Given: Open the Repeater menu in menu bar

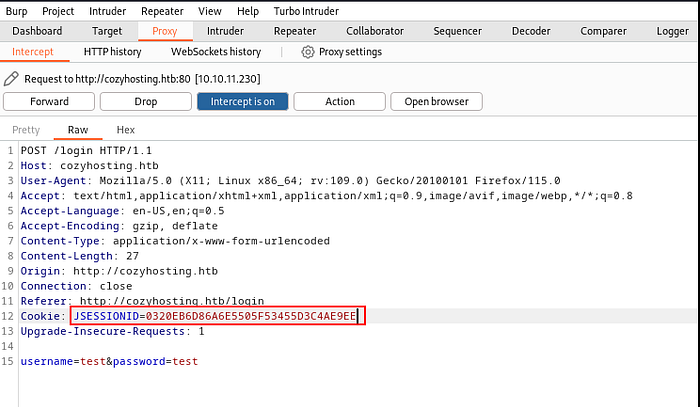Looking at the screenshot, I should pyautogui.click(x=162, y=11).
